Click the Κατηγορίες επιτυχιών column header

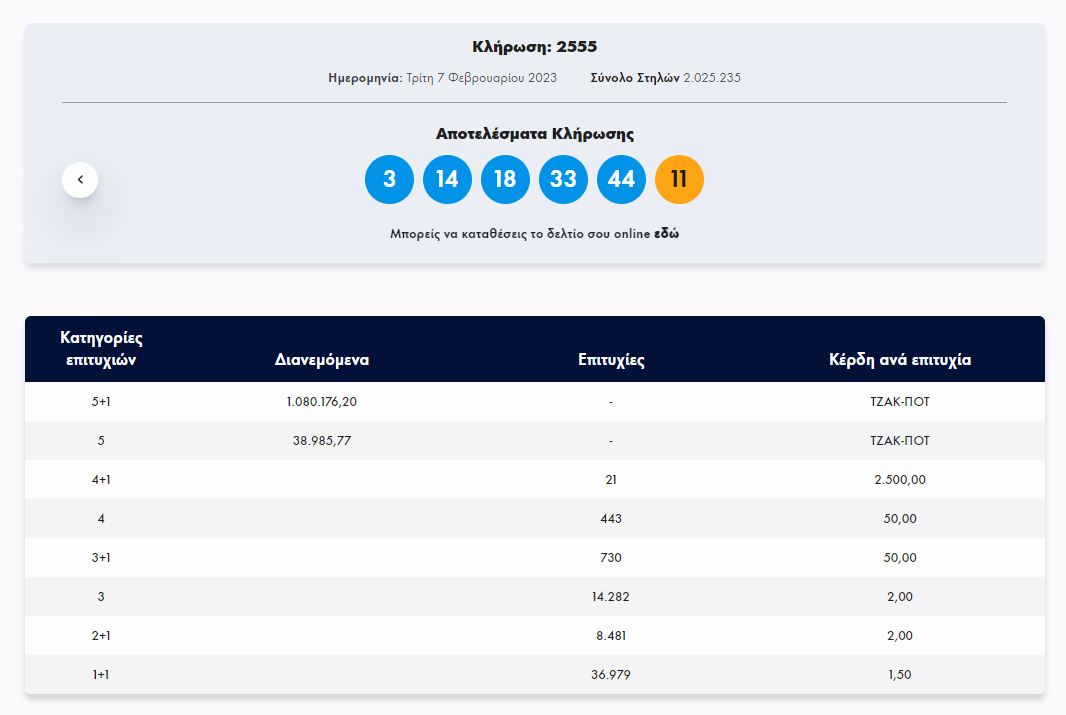point(101,349)
